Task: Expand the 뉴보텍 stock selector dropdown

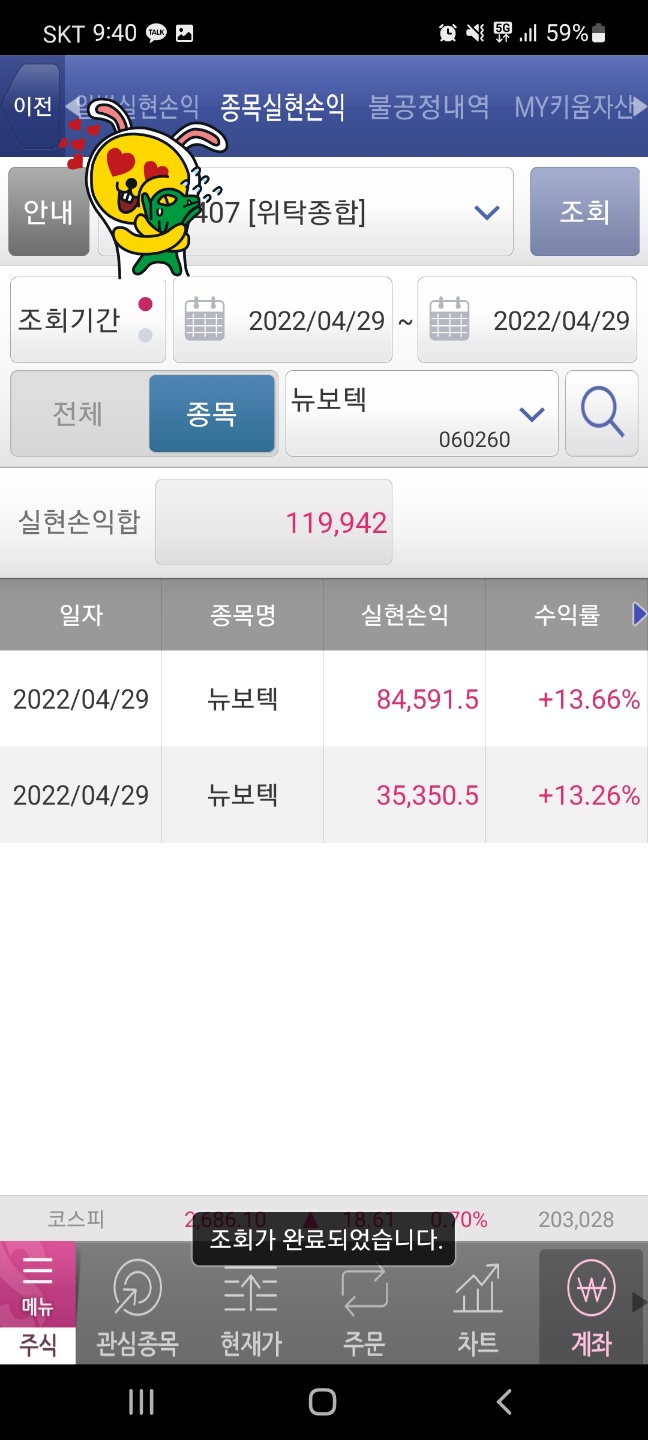Action: pyautogui.click(x=531, y=413)
